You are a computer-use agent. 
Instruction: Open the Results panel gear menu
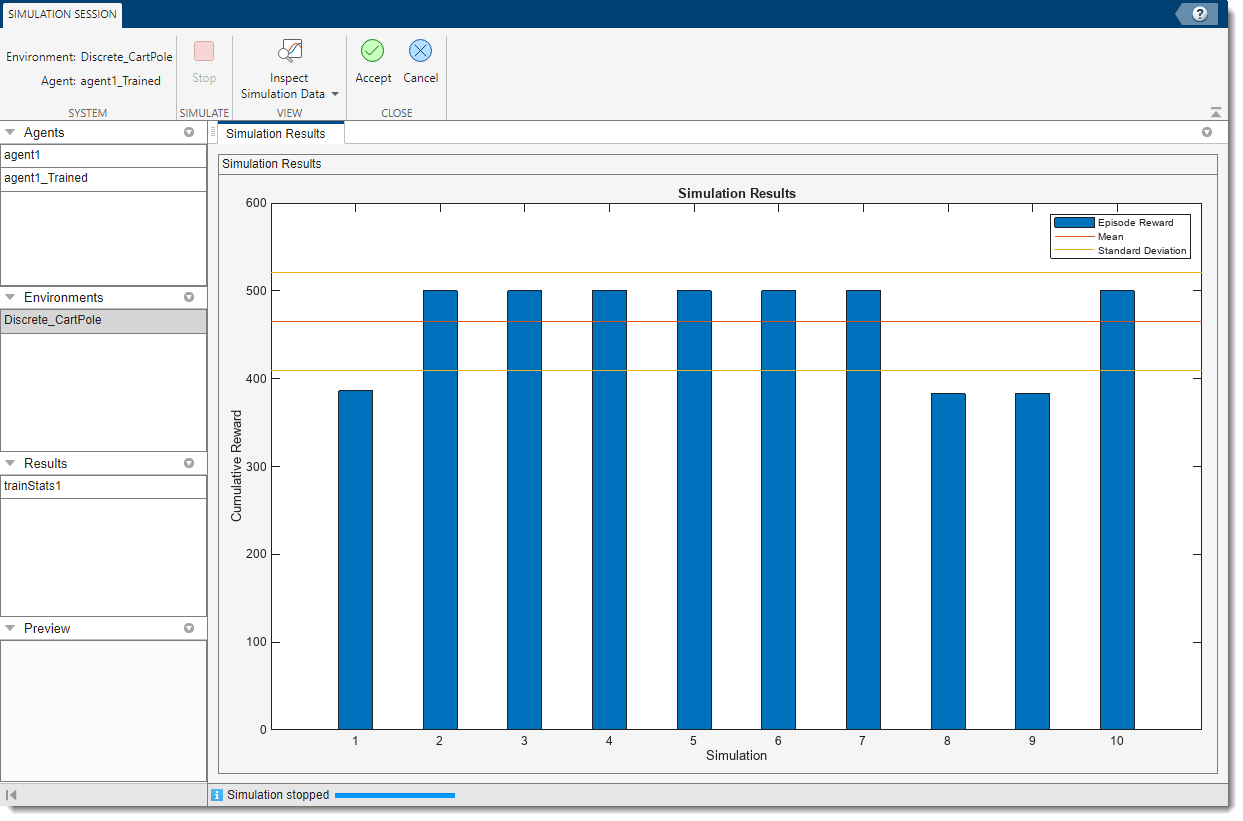tap(188, 463)
